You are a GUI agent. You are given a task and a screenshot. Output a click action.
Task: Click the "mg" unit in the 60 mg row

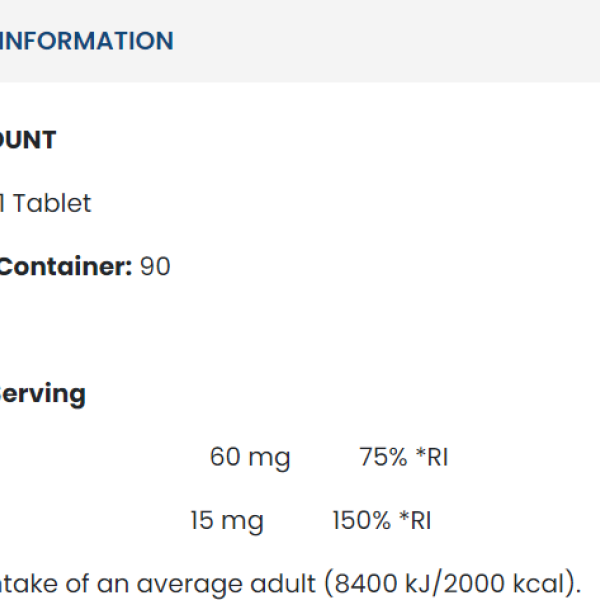coord(268,458)
